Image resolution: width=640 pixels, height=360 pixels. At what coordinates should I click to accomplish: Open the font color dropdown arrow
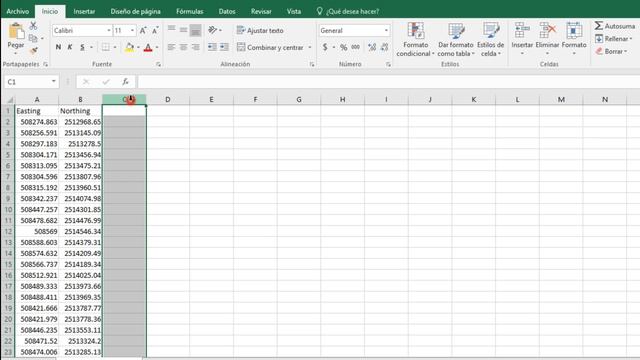[x=157, y=47]
